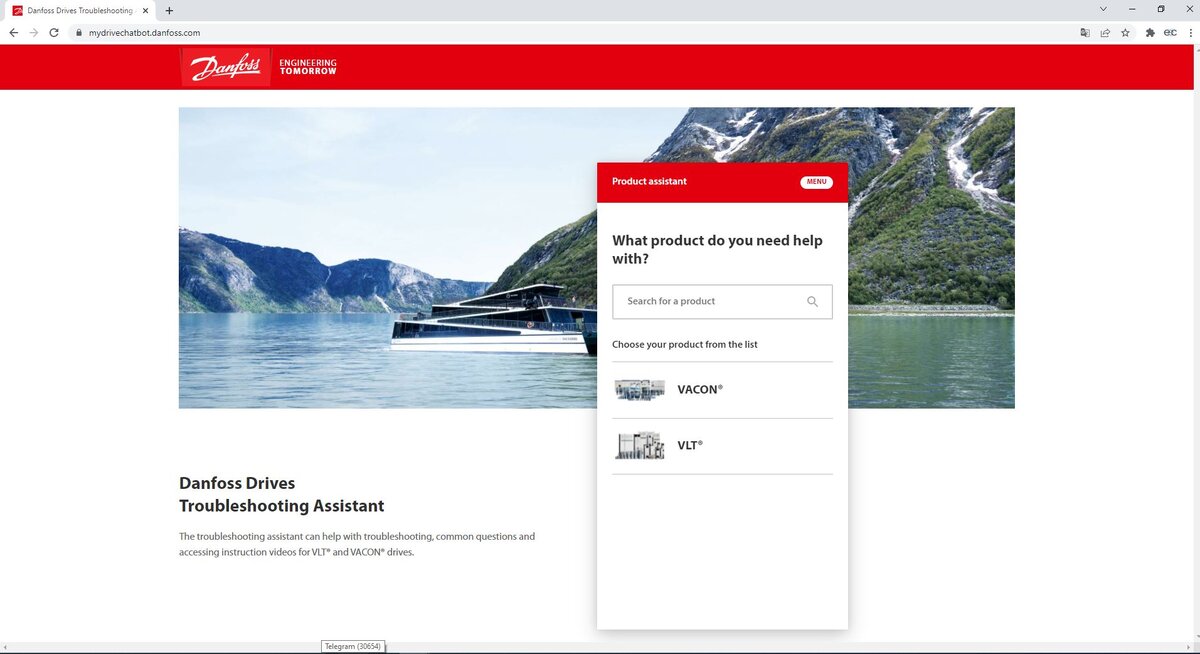Viewport: 1200px width, 654px height.
Task: Click the horizontal scrollbar left arrow
Action: click(x=6, y=648)
